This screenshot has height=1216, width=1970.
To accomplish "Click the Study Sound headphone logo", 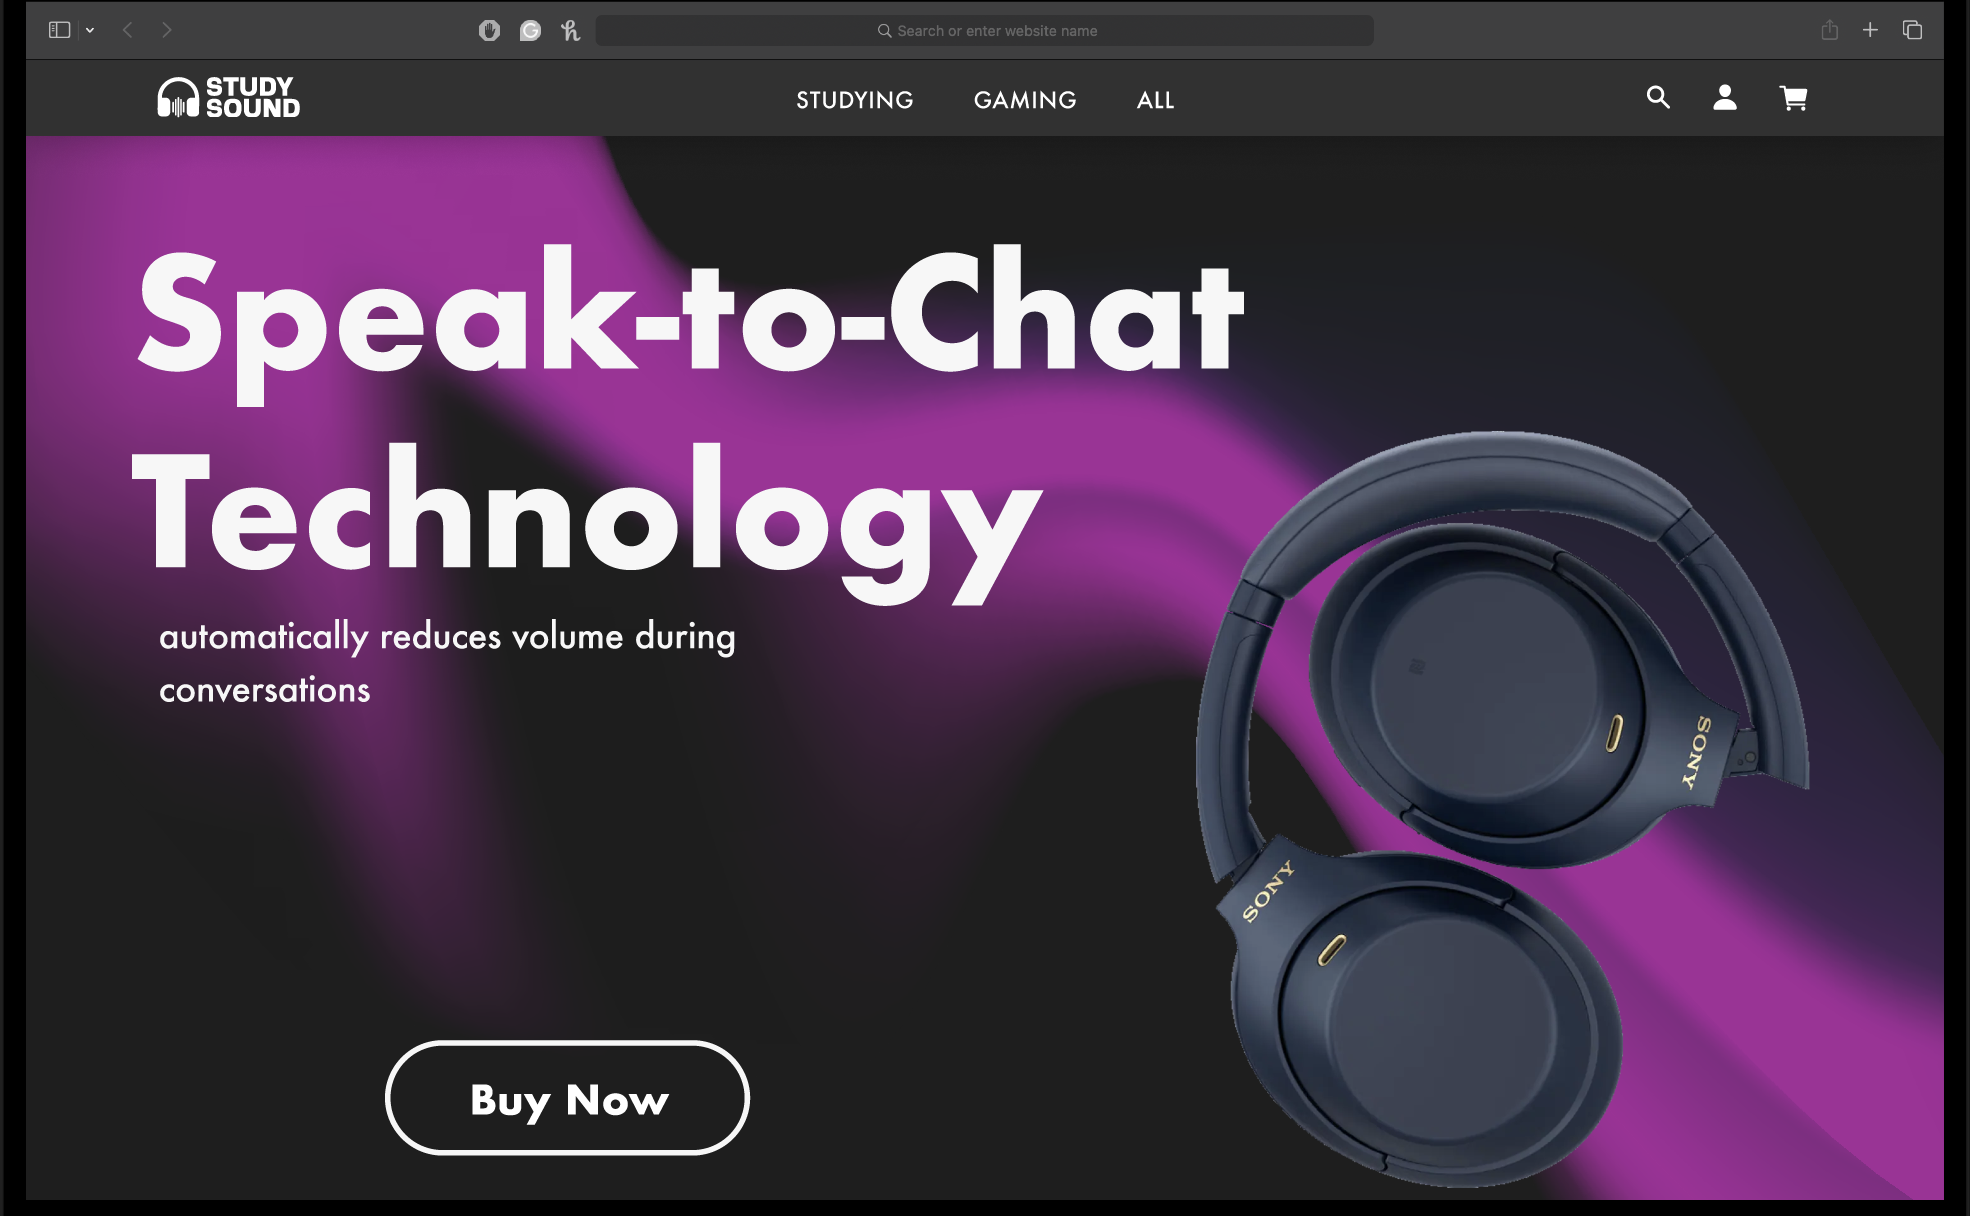I will tap(229, 98).
